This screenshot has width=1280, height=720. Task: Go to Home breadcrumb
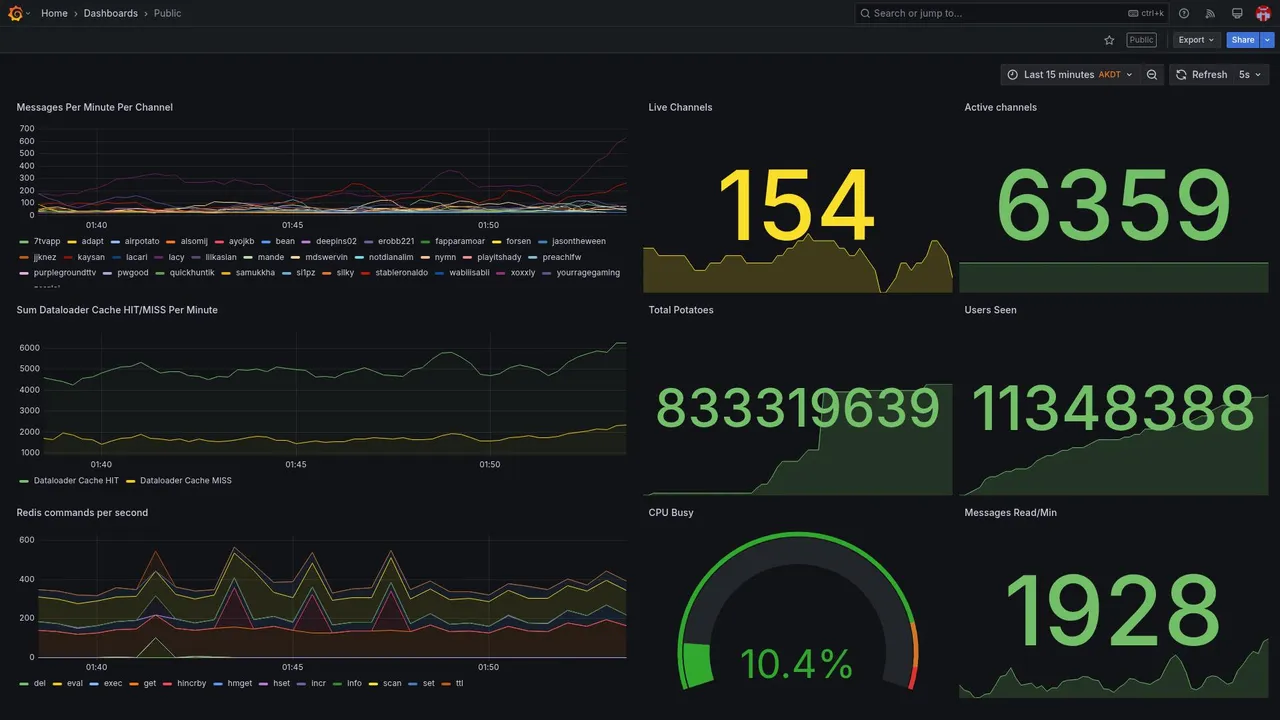54,13
